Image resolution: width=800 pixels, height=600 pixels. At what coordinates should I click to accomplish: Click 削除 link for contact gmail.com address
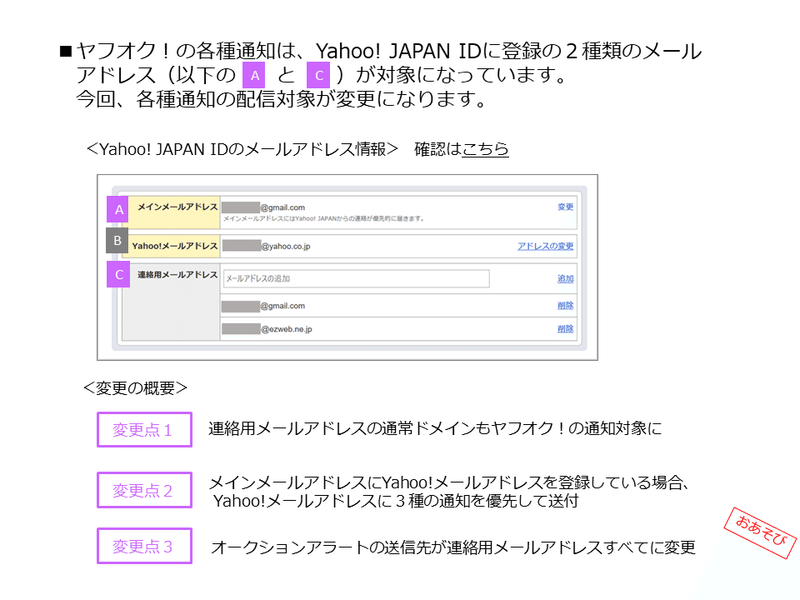click(565, 305)
